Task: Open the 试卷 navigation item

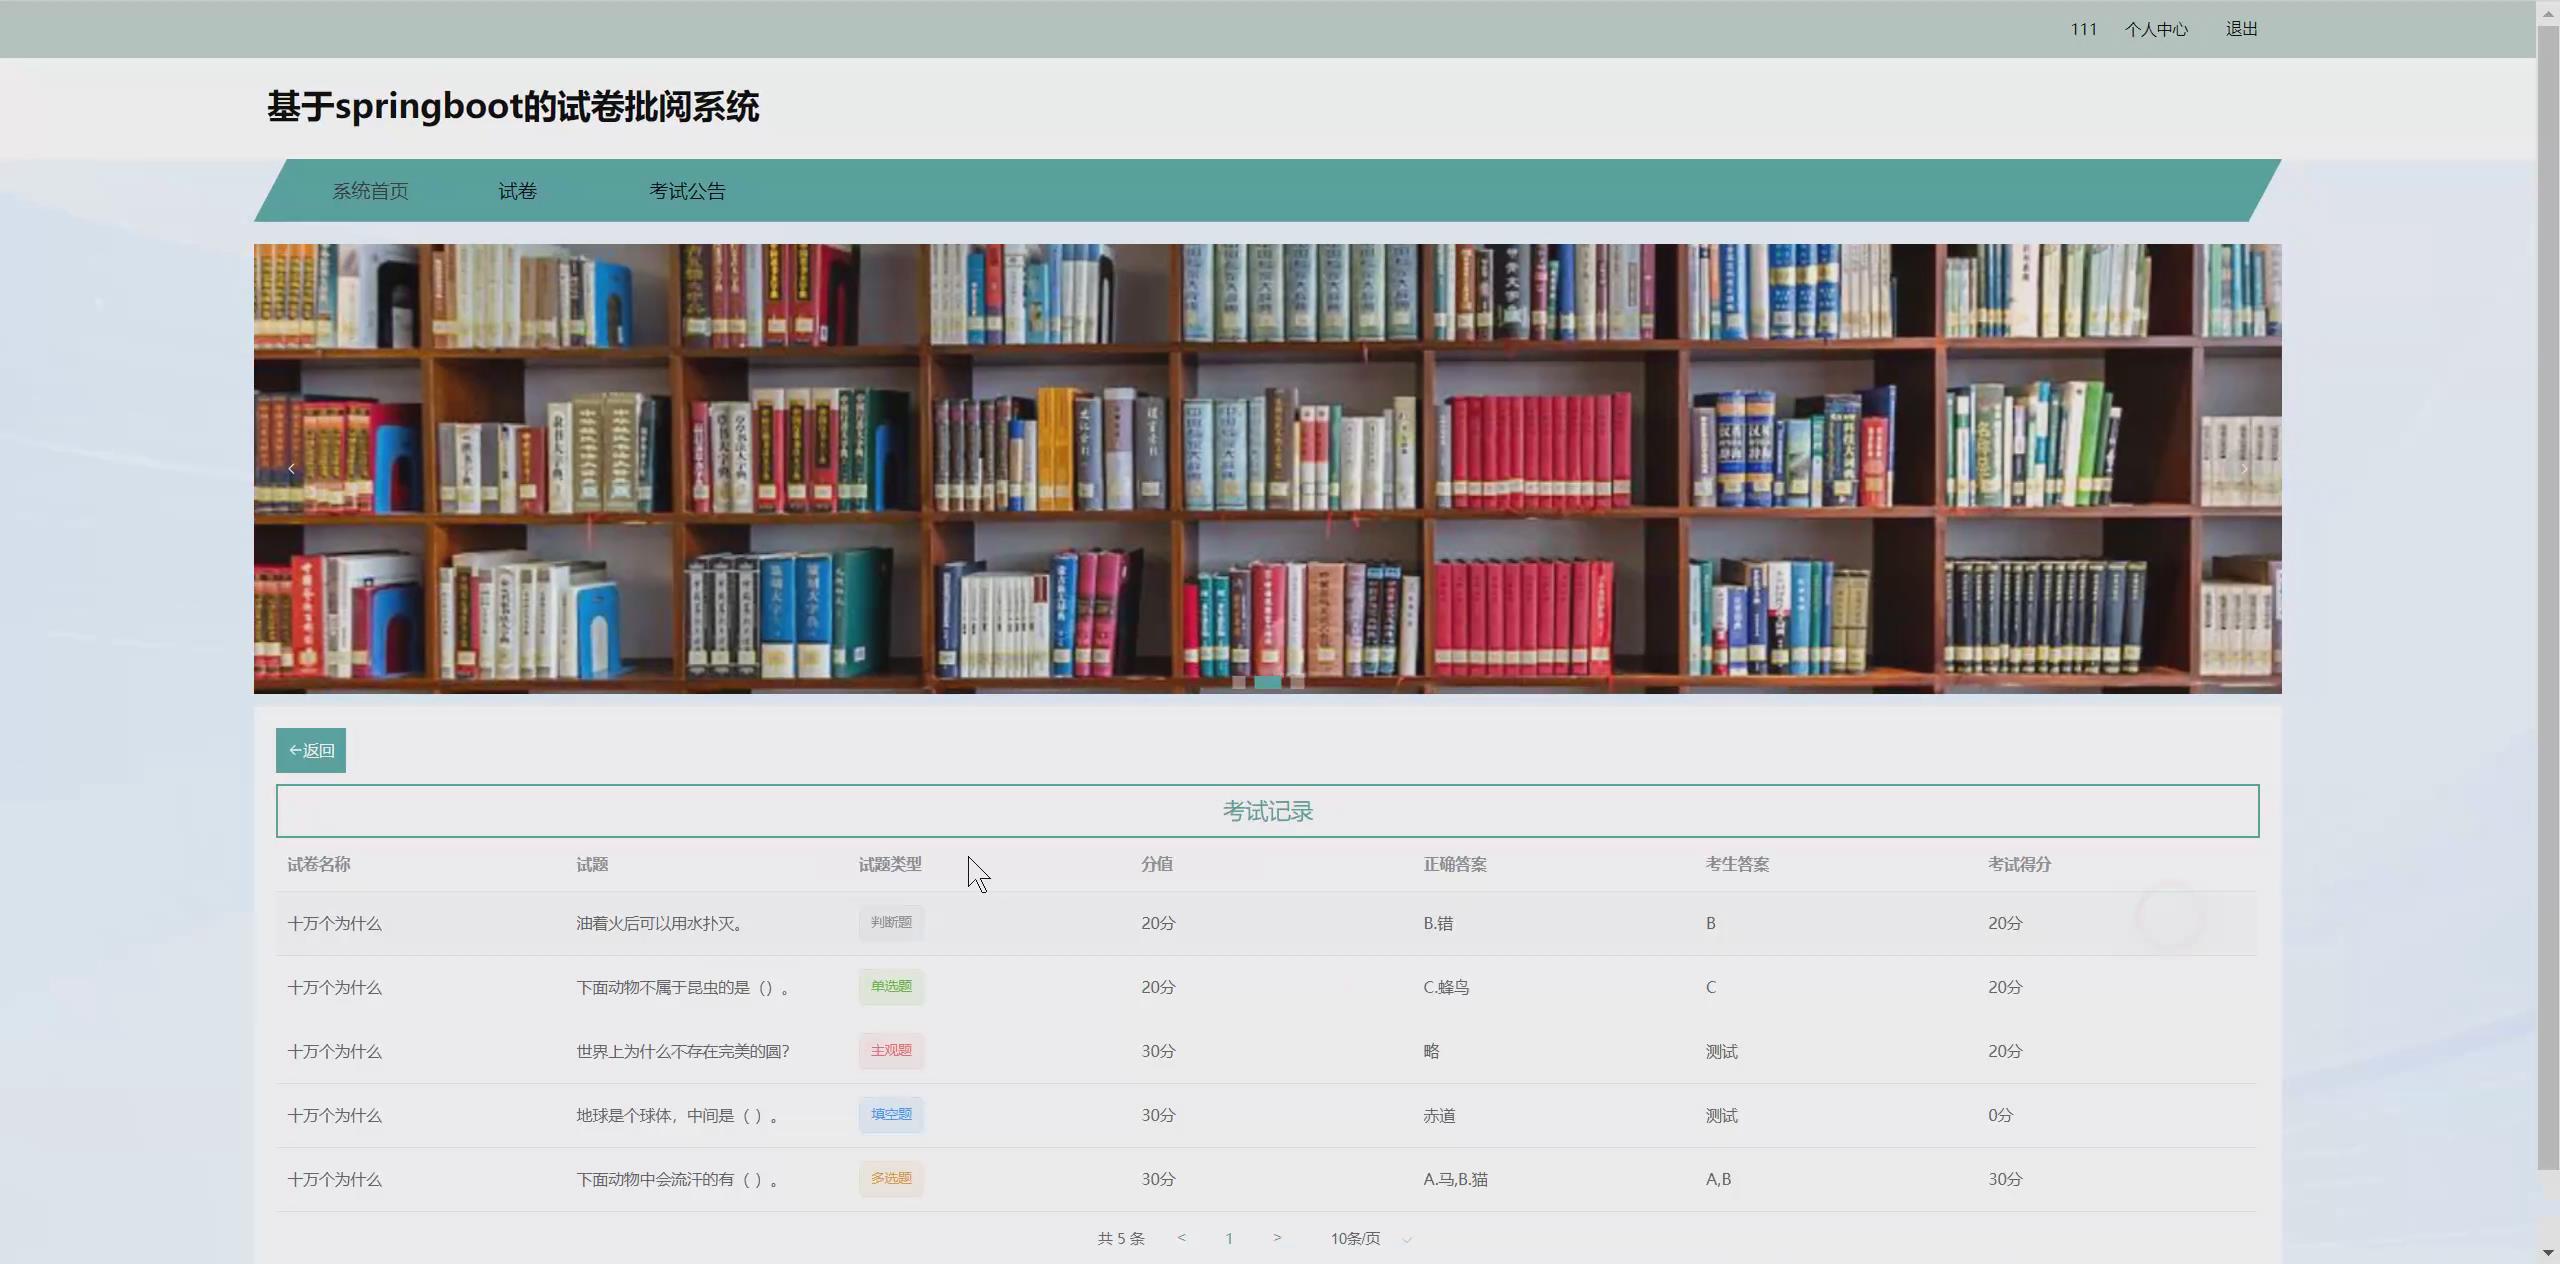Action: [x=517, y=191]
